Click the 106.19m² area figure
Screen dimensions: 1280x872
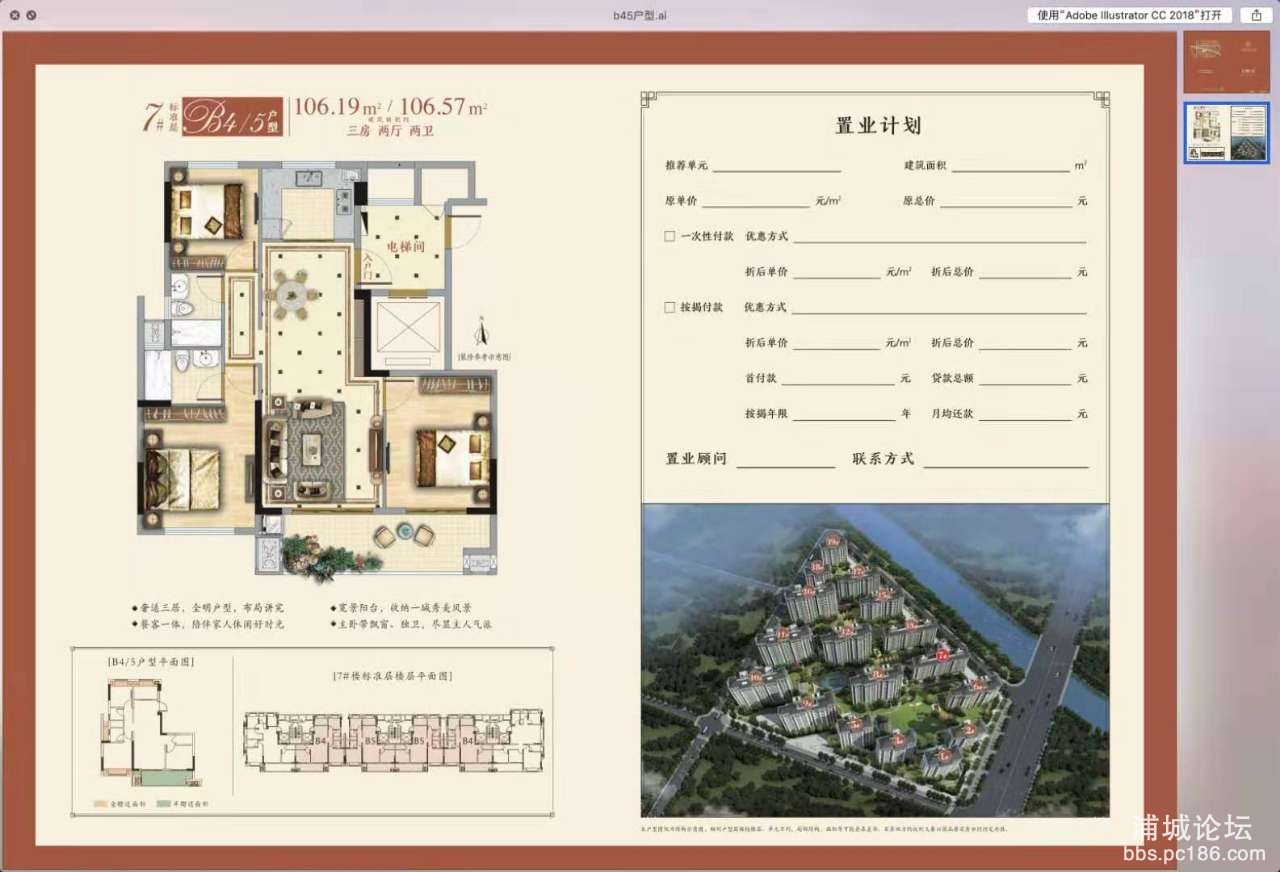pyautogui.click(x=339, y=108)
